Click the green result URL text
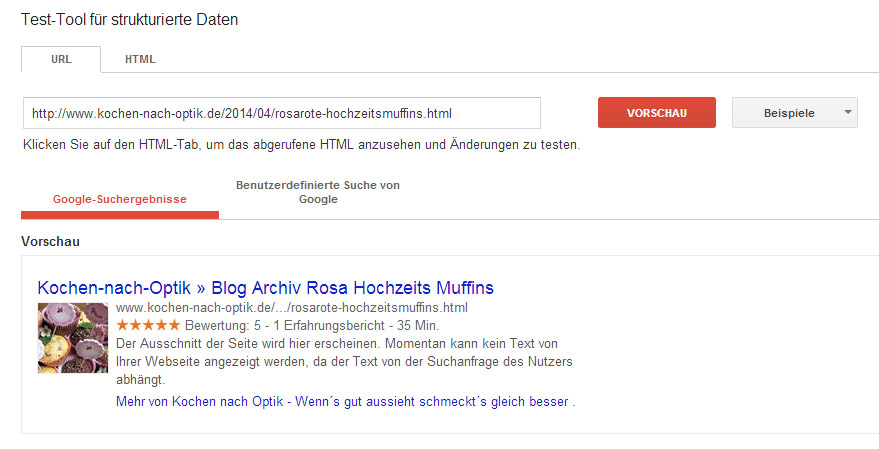Viewport: 879px width, 449px height. point(292,308)
